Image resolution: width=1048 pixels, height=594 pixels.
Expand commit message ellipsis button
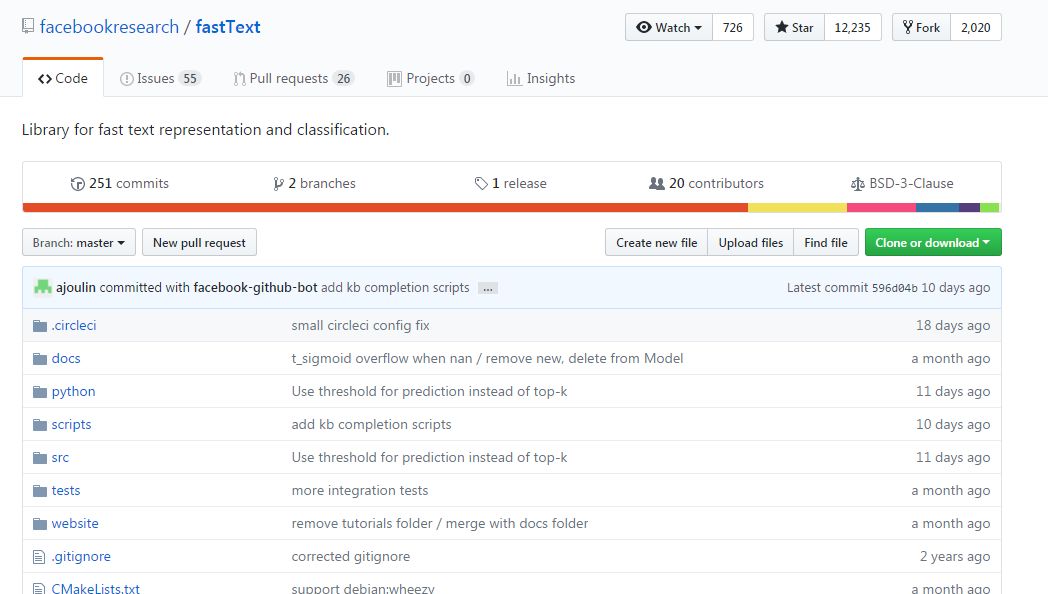coord(488,289)
